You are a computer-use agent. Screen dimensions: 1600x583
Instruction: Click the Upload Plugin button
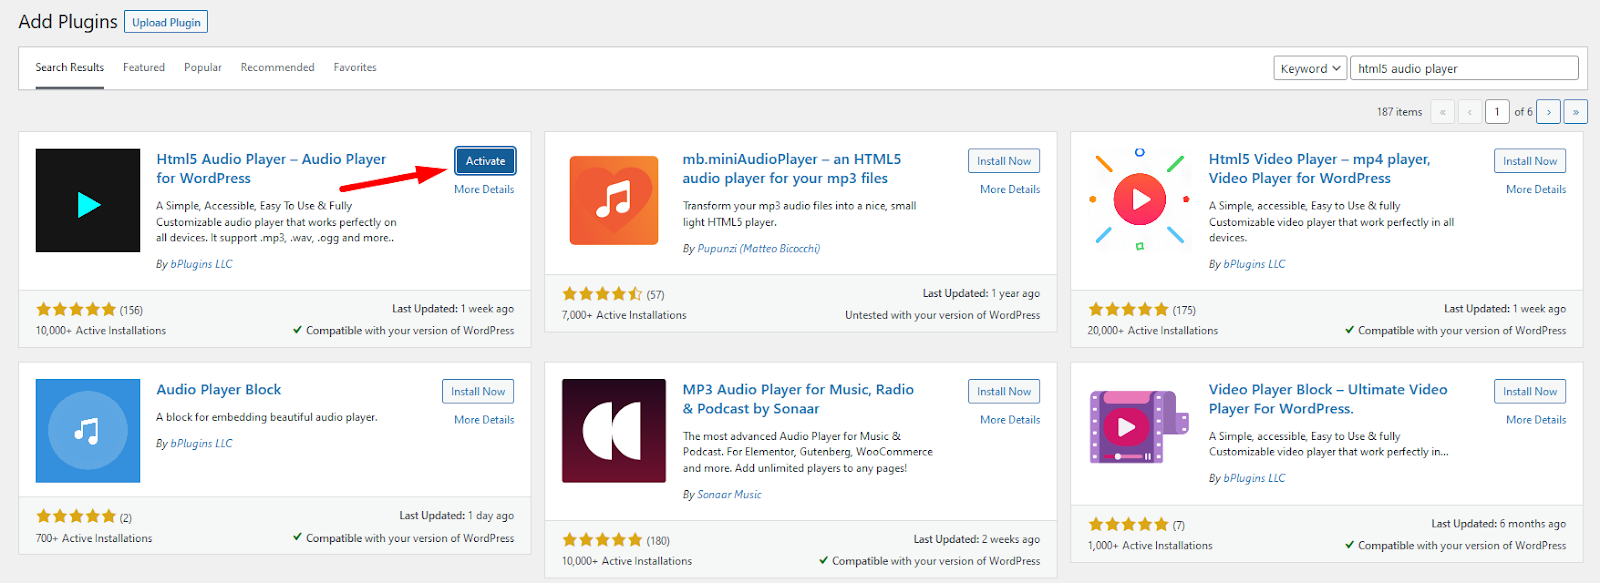pos(166,22)
